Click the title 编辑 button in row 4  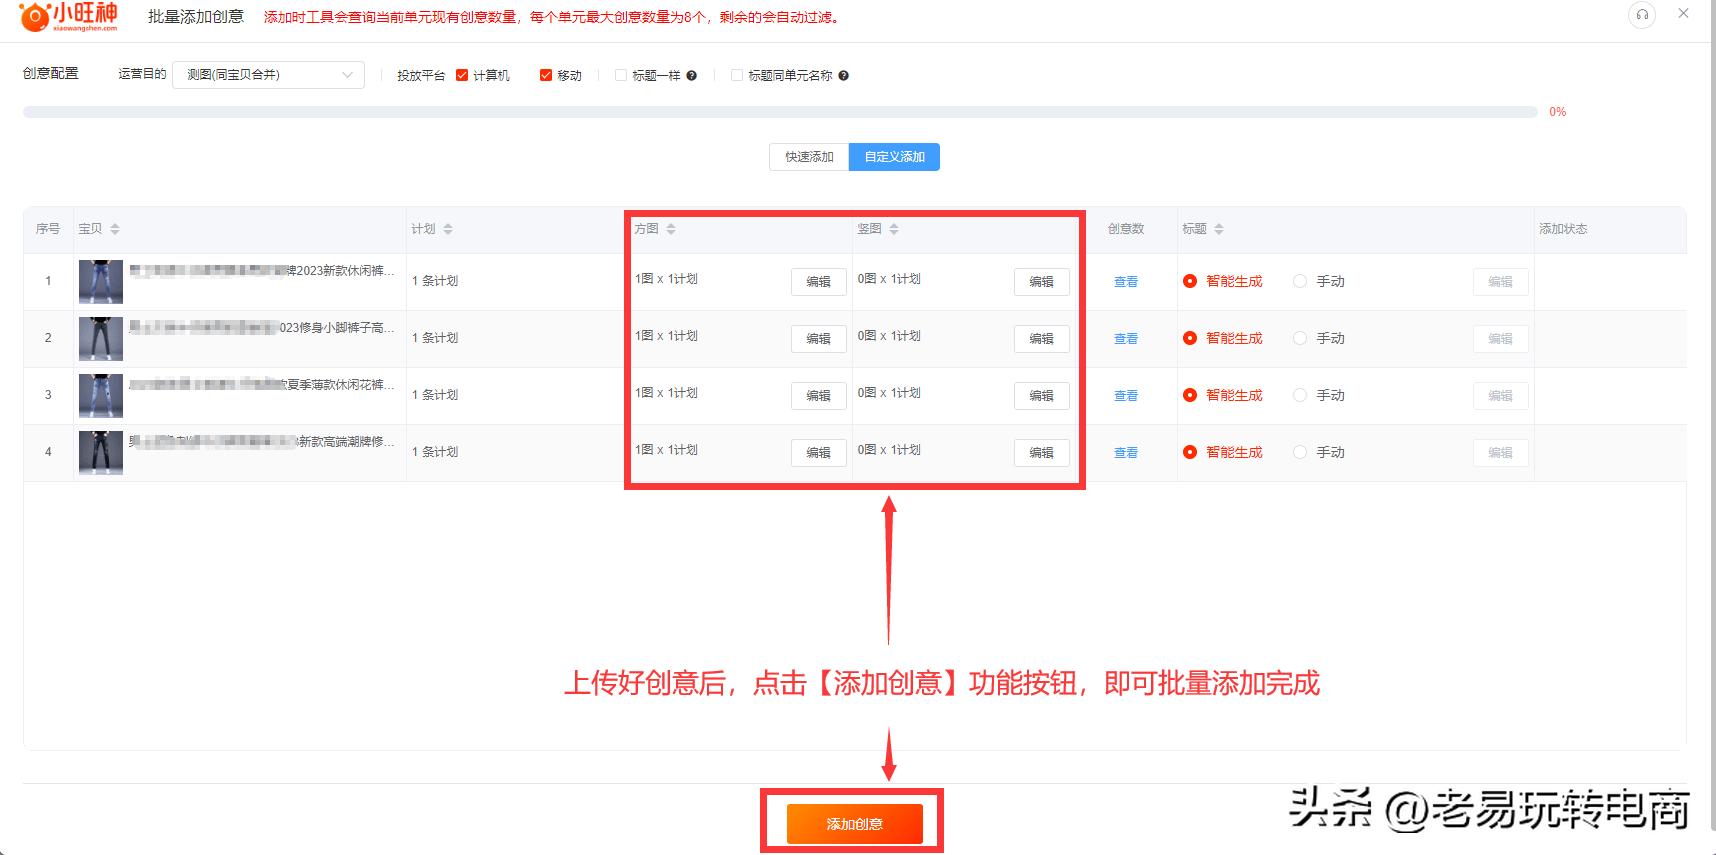[1500, 453]
